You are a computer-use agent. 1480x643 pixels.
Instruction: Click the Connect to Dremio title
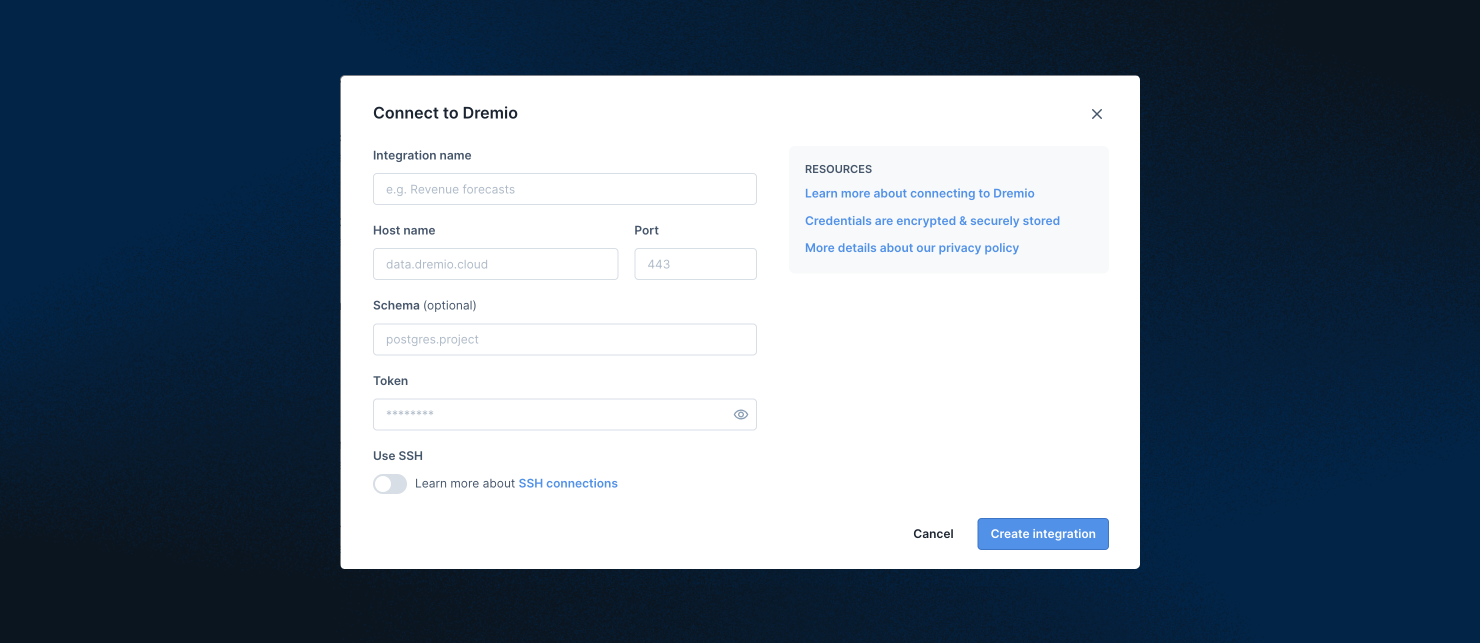(x=445, y=113)
